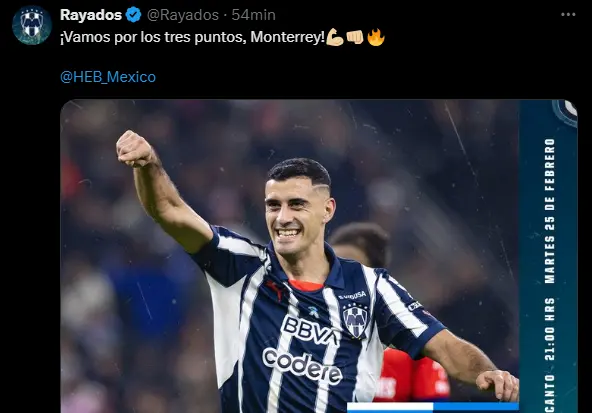Image resolution: width=592 pixels, height=413 pixels.
Task: Click the blue verified badge
Action: tap(133, 15)
